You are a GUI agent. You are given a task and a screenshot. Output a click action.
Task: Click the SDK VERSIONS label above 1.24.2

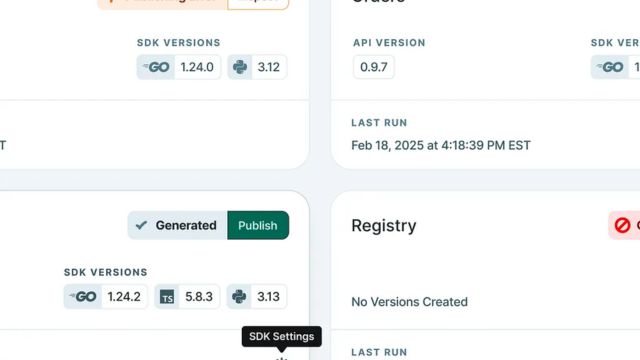106,272
